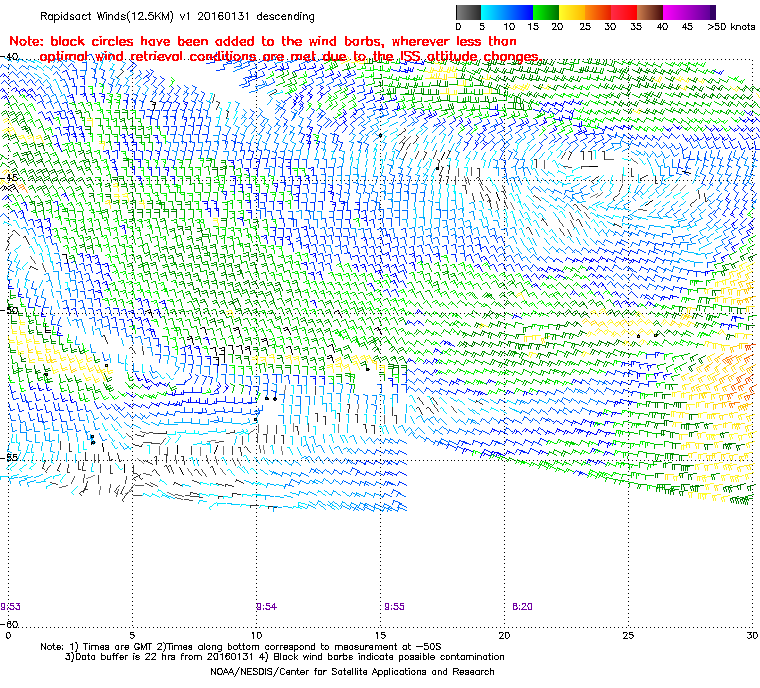Click the green 15-20 knots legend segment
This screenshot has height=688, width=760.
pos(546,12)
